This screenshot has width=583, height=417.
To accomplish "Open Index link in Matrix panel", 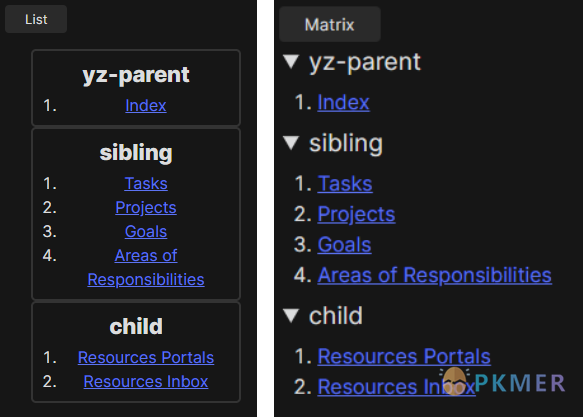I will 343,102.
